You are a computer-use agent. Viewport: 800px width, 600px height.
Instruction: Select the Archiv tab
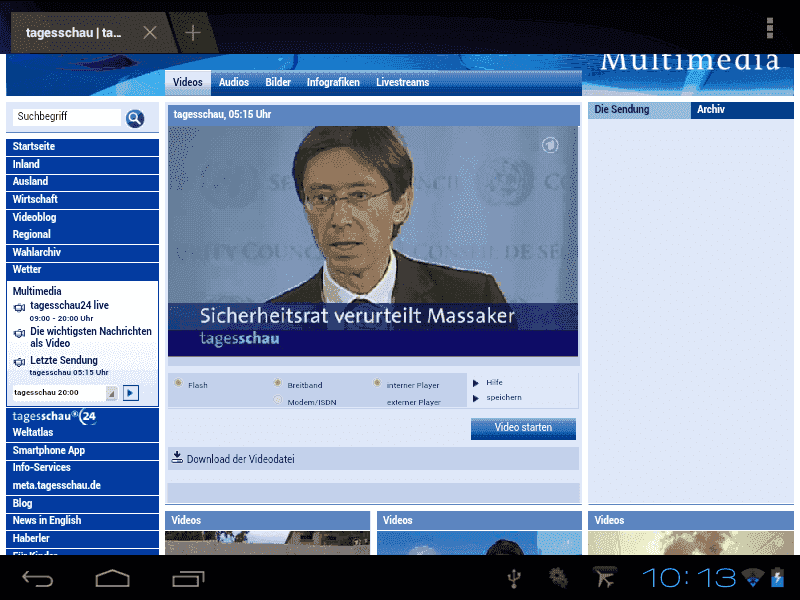(x=742, y=110)
